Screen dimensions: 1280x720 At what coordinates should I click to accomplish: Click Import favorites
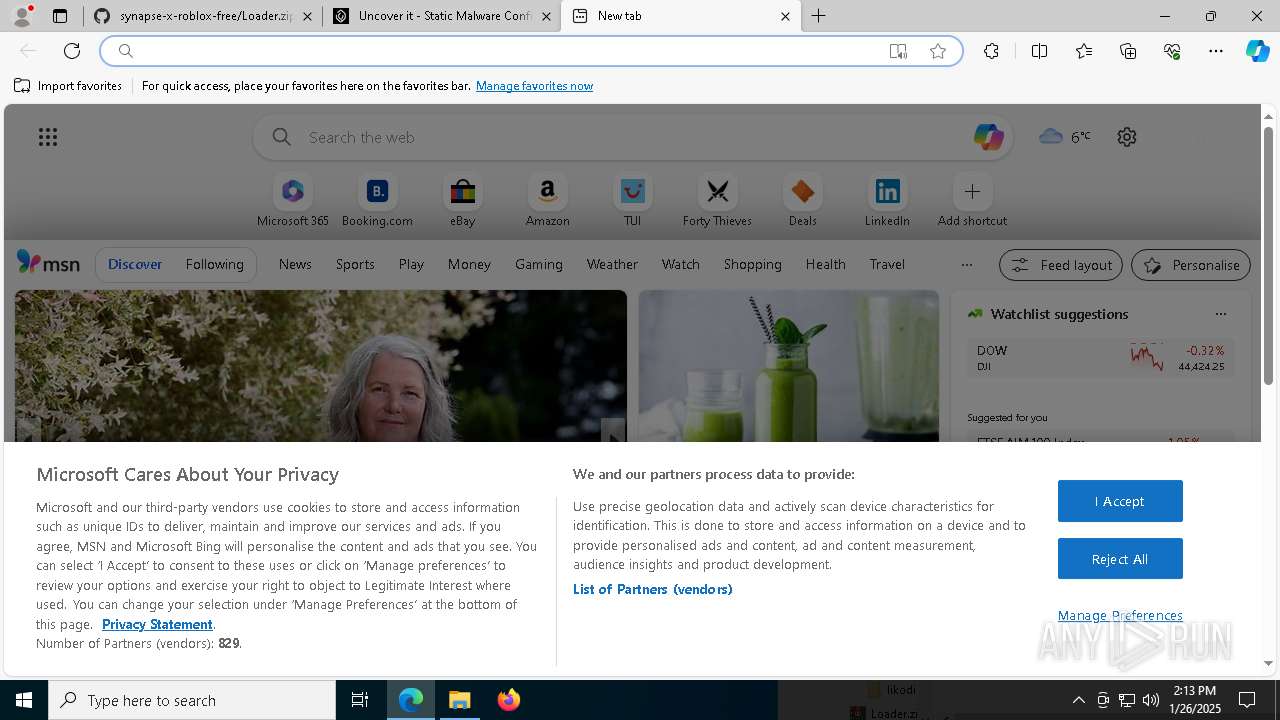tap(68, 86)
